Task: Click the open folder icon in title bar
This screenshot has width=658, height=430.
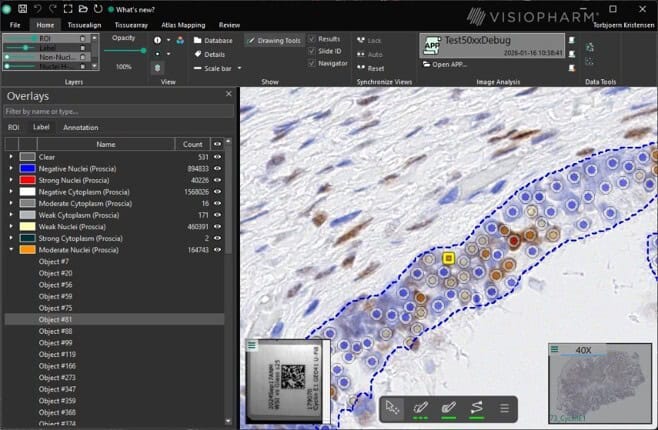Action: (83, 8)
